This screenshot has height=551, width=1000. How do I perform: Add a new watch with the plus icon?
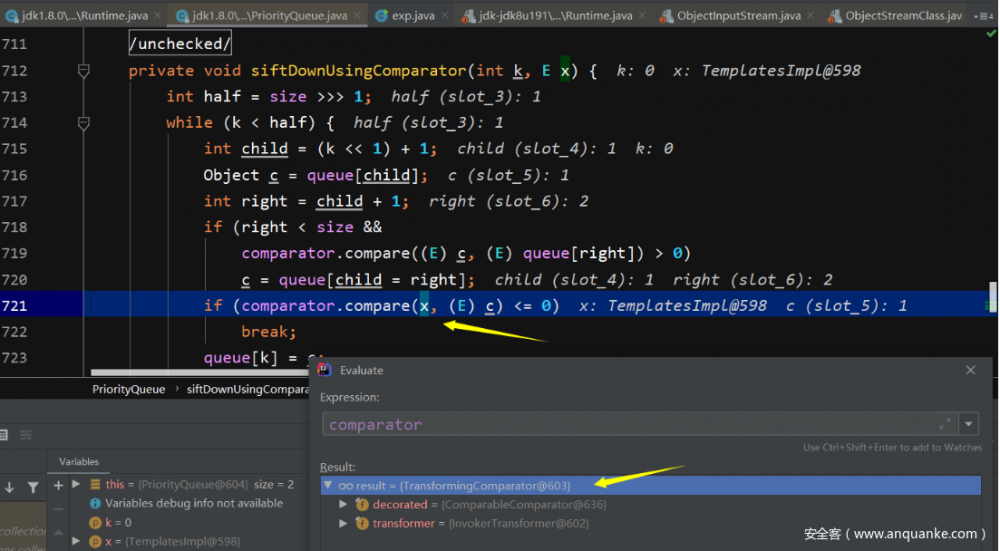58,485
